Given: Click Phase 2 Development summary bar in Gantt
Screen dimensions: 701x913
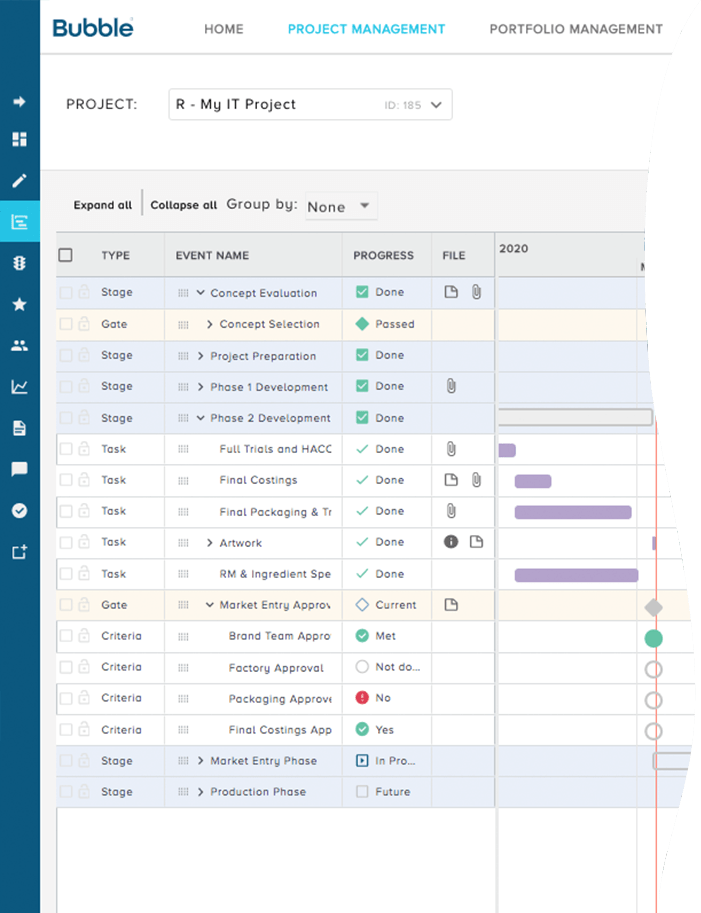Looking at the screenshot, I should (575, 417).
